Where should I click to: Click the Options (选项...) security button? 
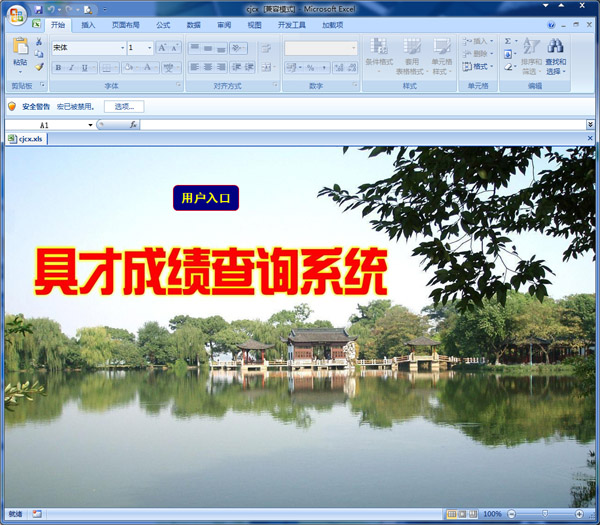[x=124, y=106]
